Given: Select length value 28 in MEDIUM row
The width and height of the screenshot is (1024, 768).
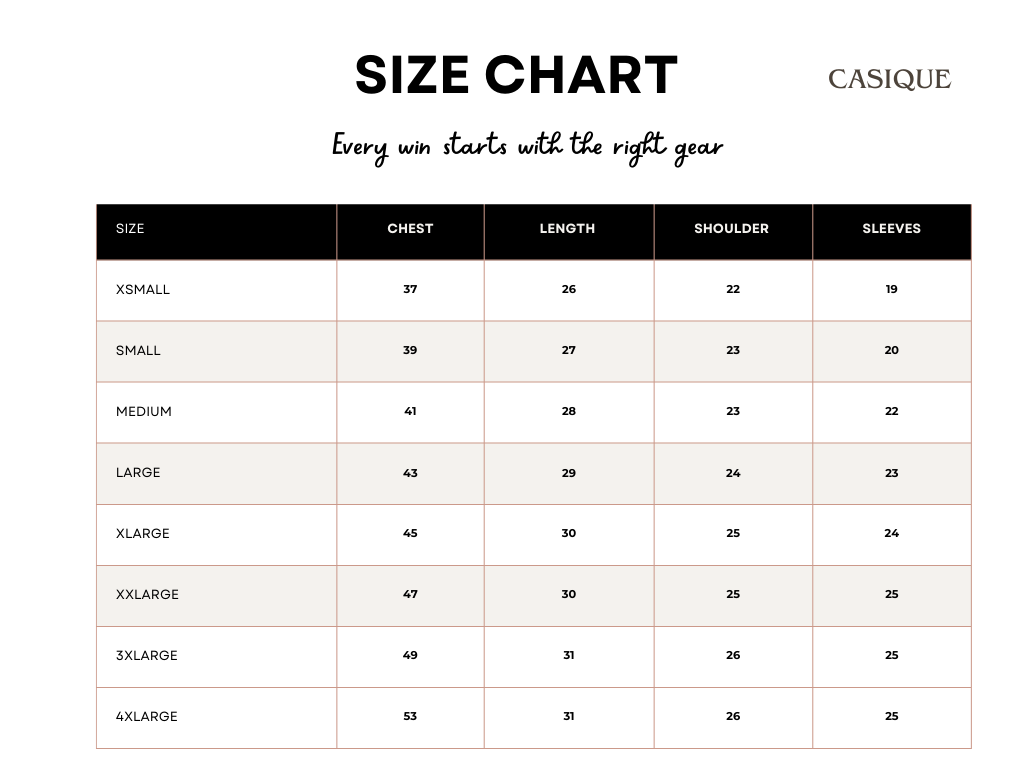Looking at the screenshot, I should [568, 412].
